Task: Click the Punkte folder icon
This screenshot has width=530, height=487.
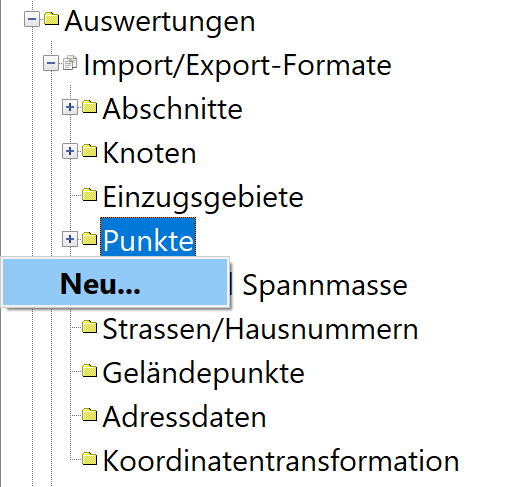Action: 90,239
